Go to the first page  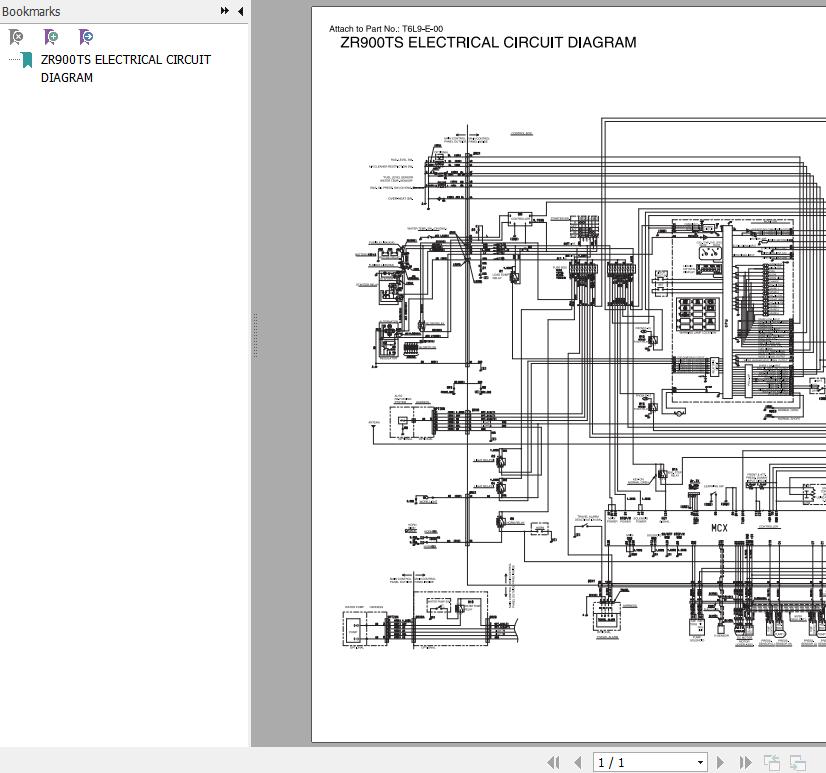[553, 762]
